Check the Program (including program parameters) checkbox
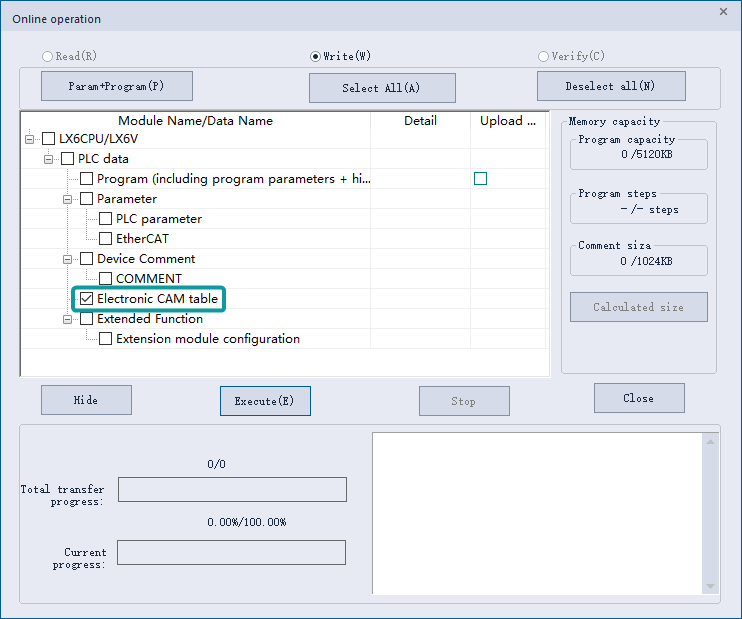The width and height of the screenshot is (742, 619). pos(87,179)
